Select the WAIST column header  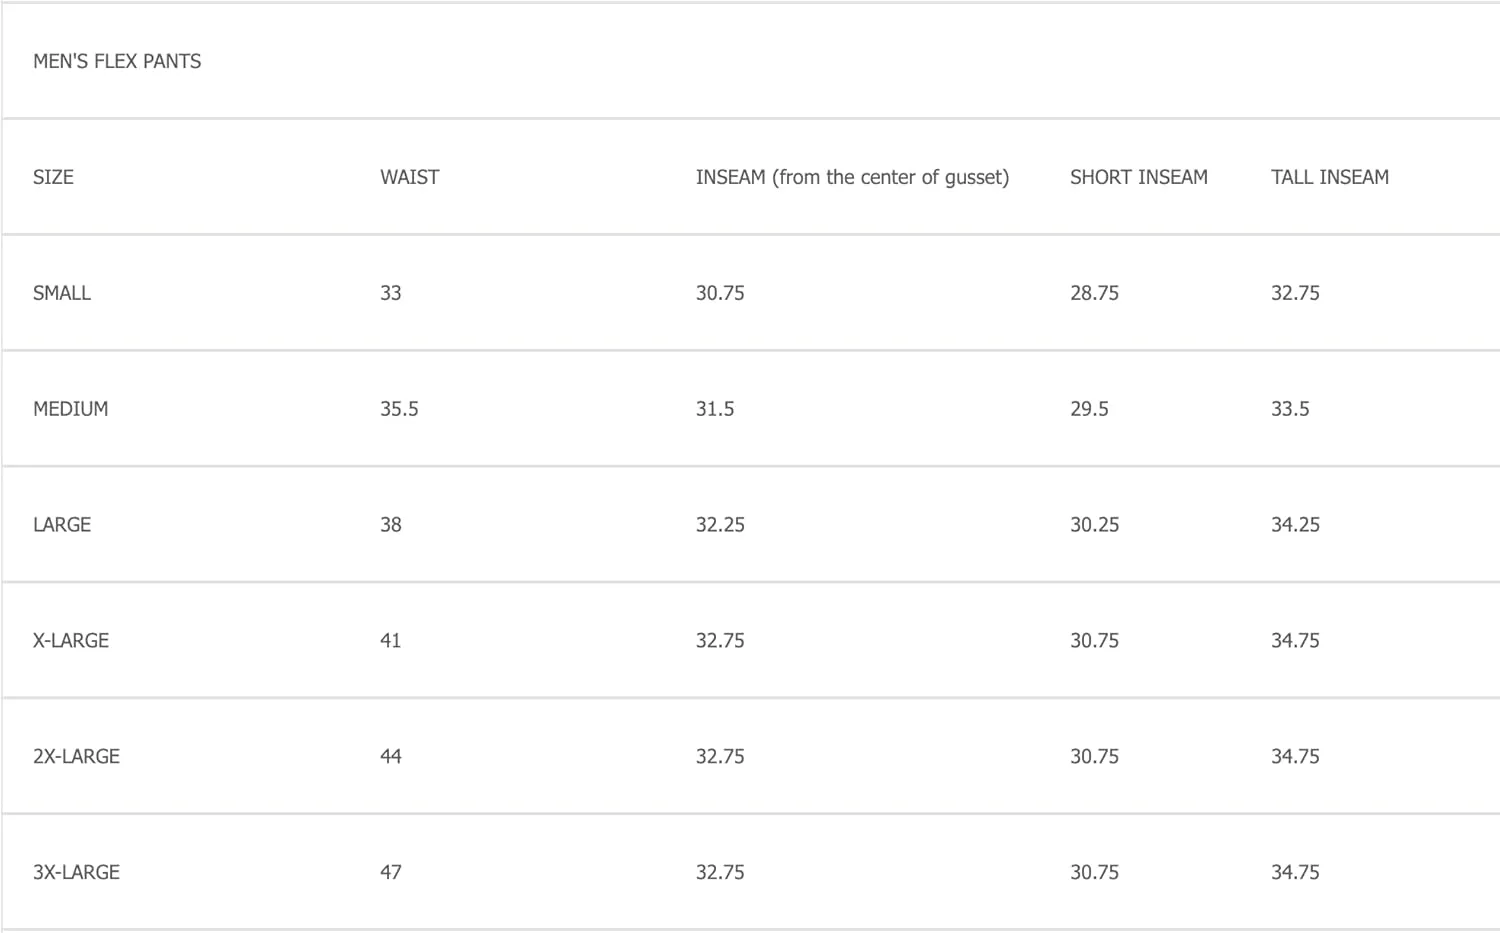click(409, 177)
